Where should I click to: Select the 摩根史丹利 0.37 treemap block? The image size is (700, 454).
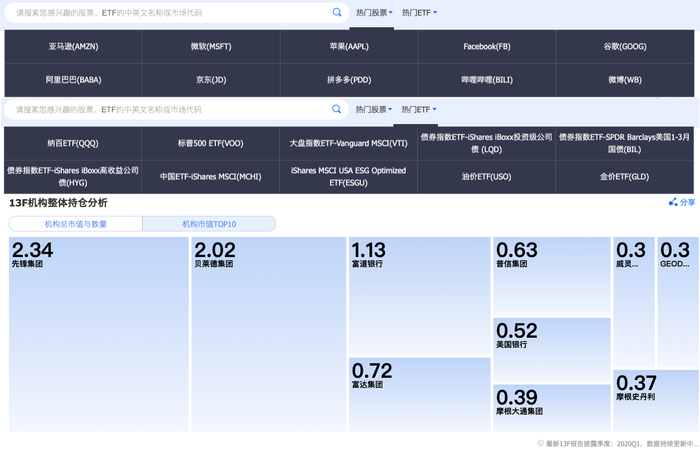coord(656,400)
